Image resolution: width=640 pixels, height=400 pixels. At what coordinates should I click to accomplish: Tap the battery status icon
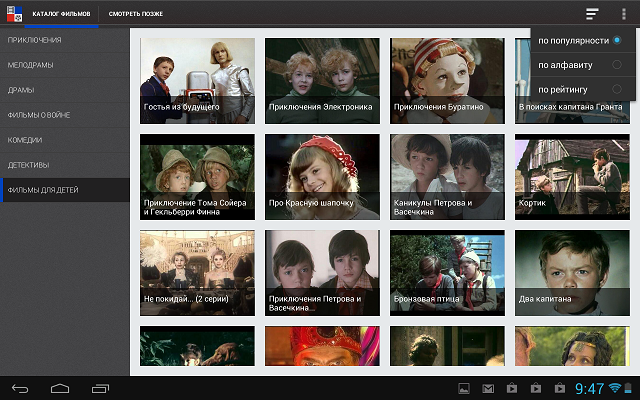click(629, 388)
